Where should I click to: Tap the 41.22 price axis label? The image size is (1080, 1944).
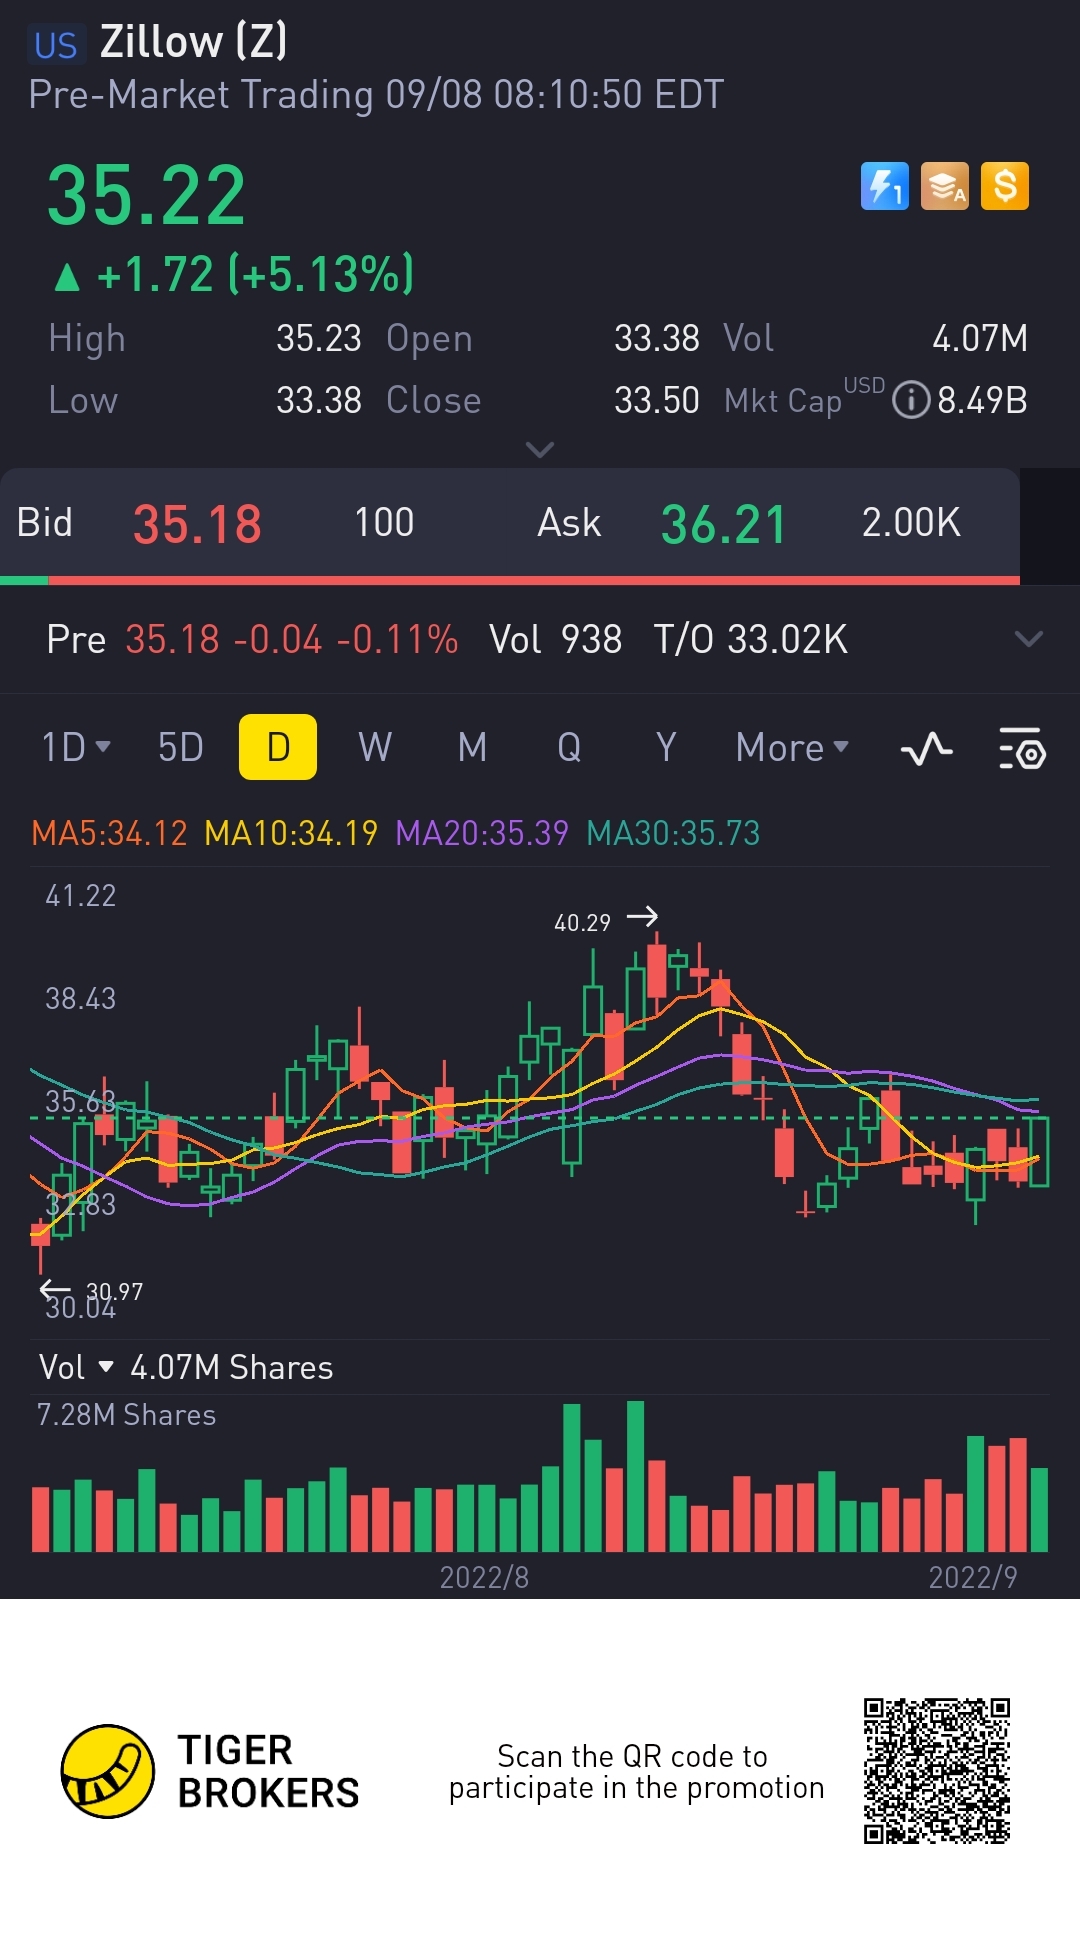(x=81, y=895)
